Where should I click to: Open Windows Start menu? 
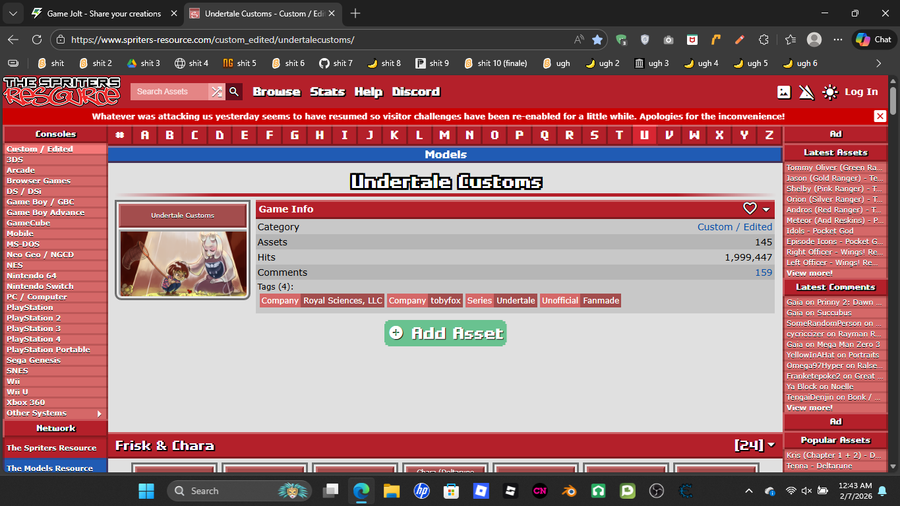click(146, 491)
